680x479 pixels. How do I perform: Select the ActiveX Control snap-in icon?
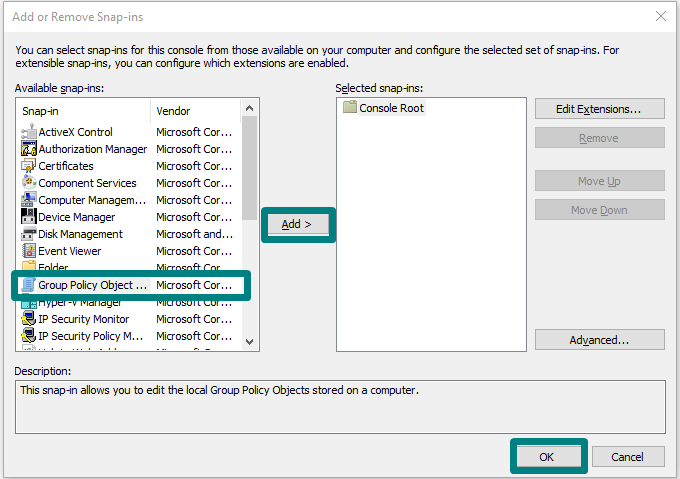(30, 132)
